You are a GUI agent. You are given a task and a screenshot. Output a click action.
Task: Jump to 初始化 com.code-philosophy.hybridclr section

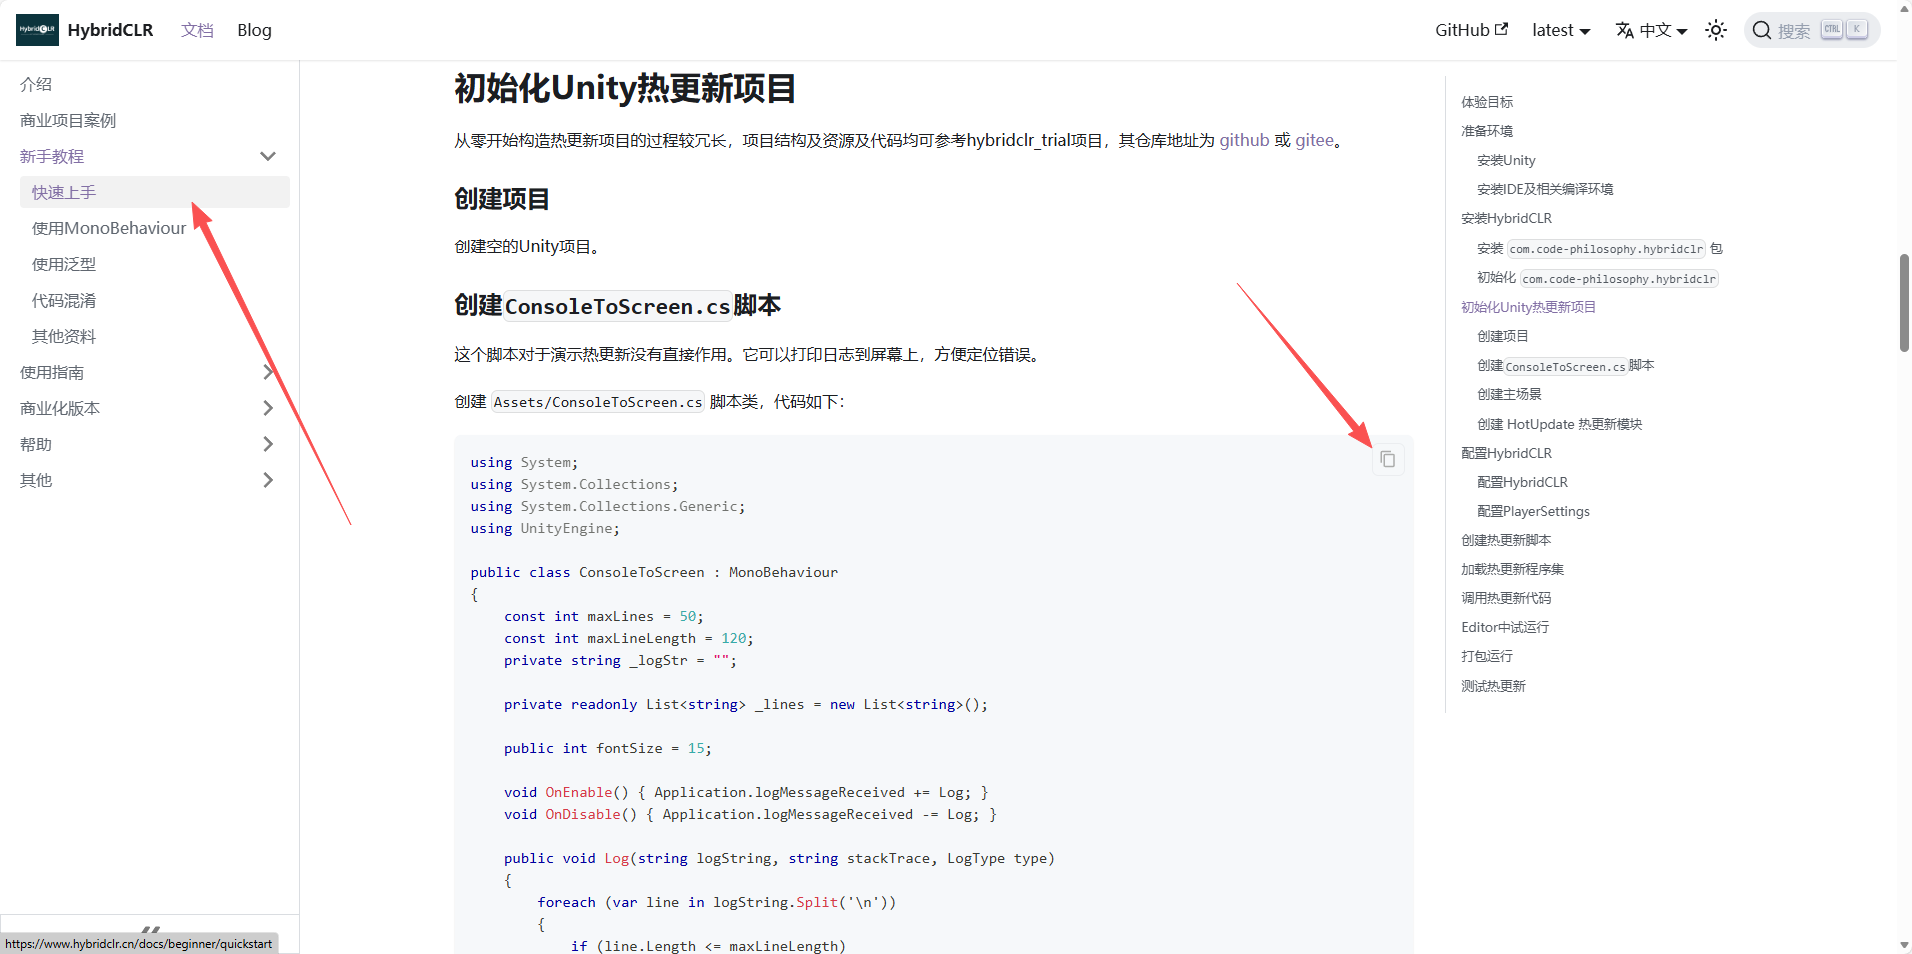pos(1598,278)
